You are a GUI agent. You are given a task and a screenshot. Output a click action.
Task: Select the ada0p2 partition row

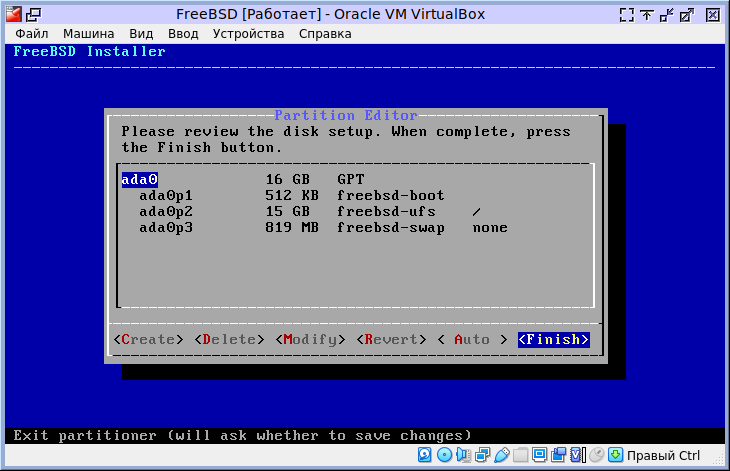pyautogui.click(x=355, y=212)
